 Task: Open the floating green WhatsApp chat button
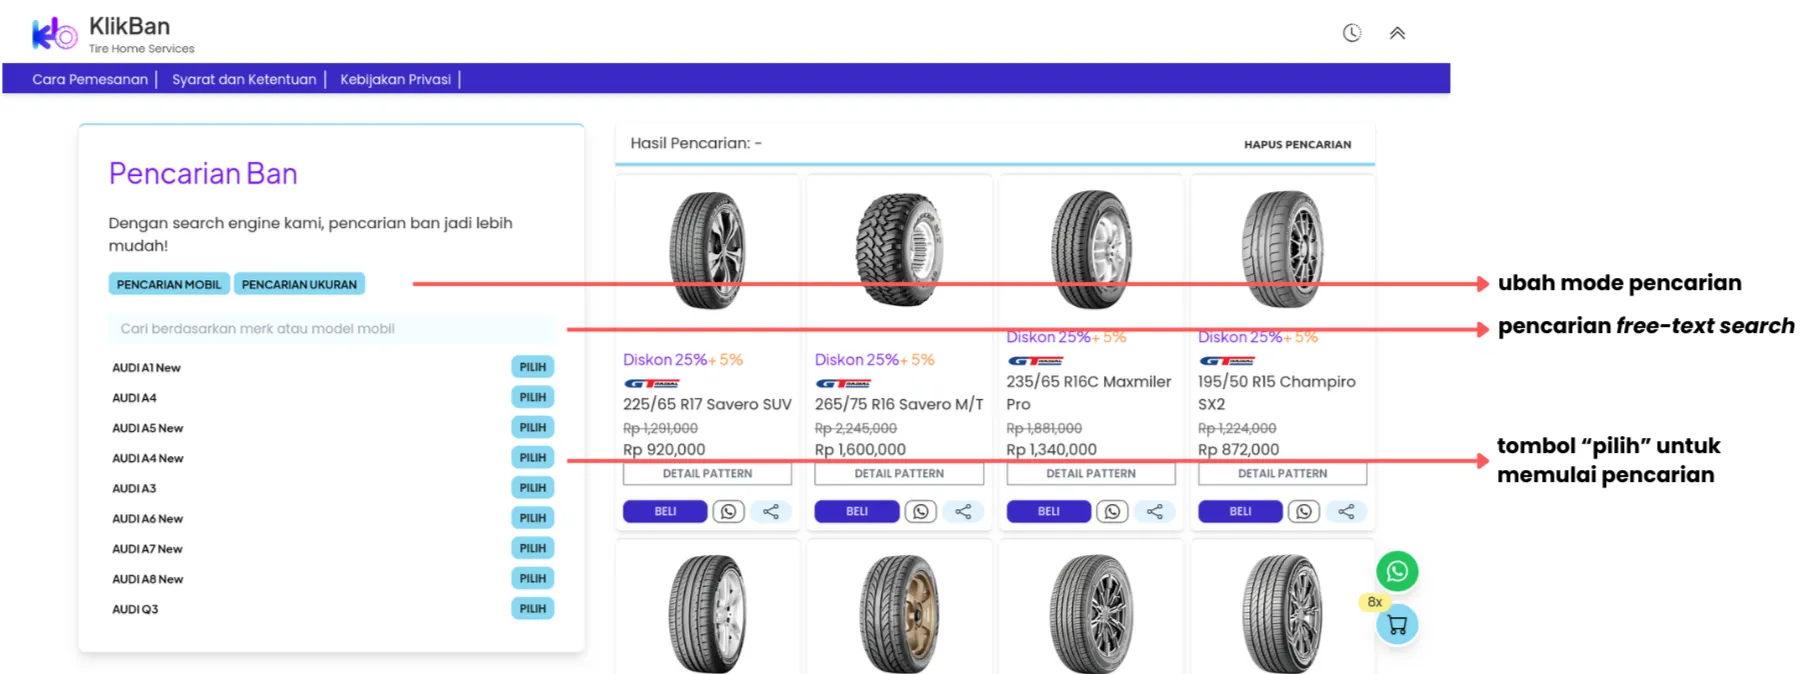click(x=1397, y=571)
